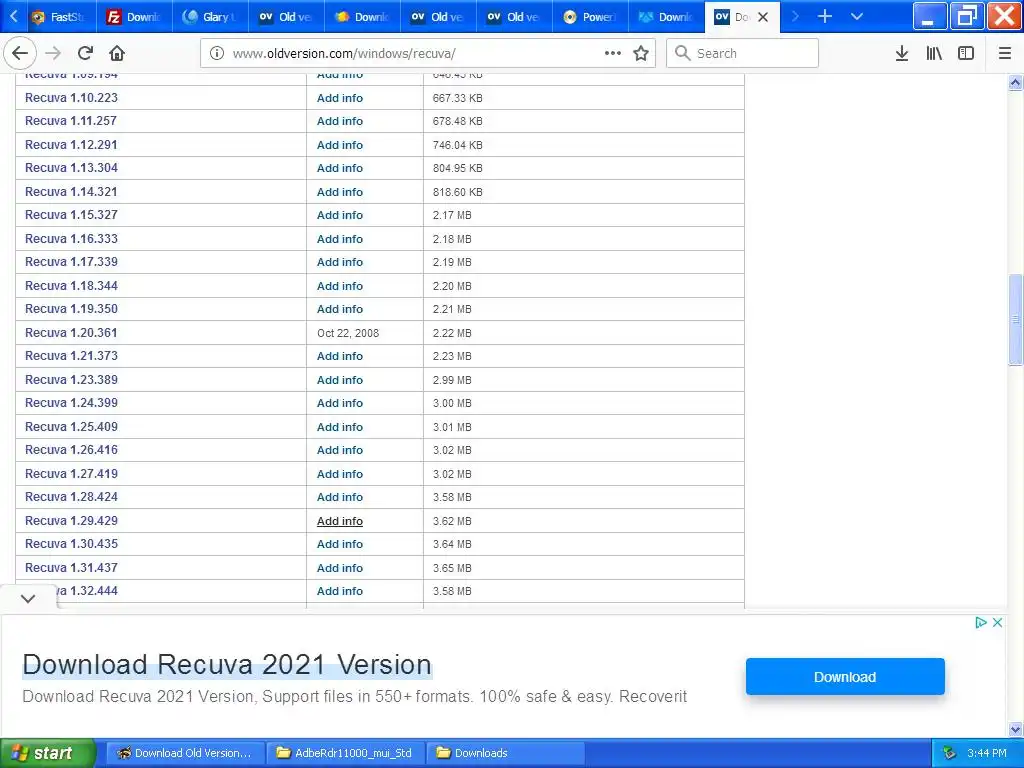Show site information for oldversion.com
The image size is (1024, 768).
tap(216, 53)
